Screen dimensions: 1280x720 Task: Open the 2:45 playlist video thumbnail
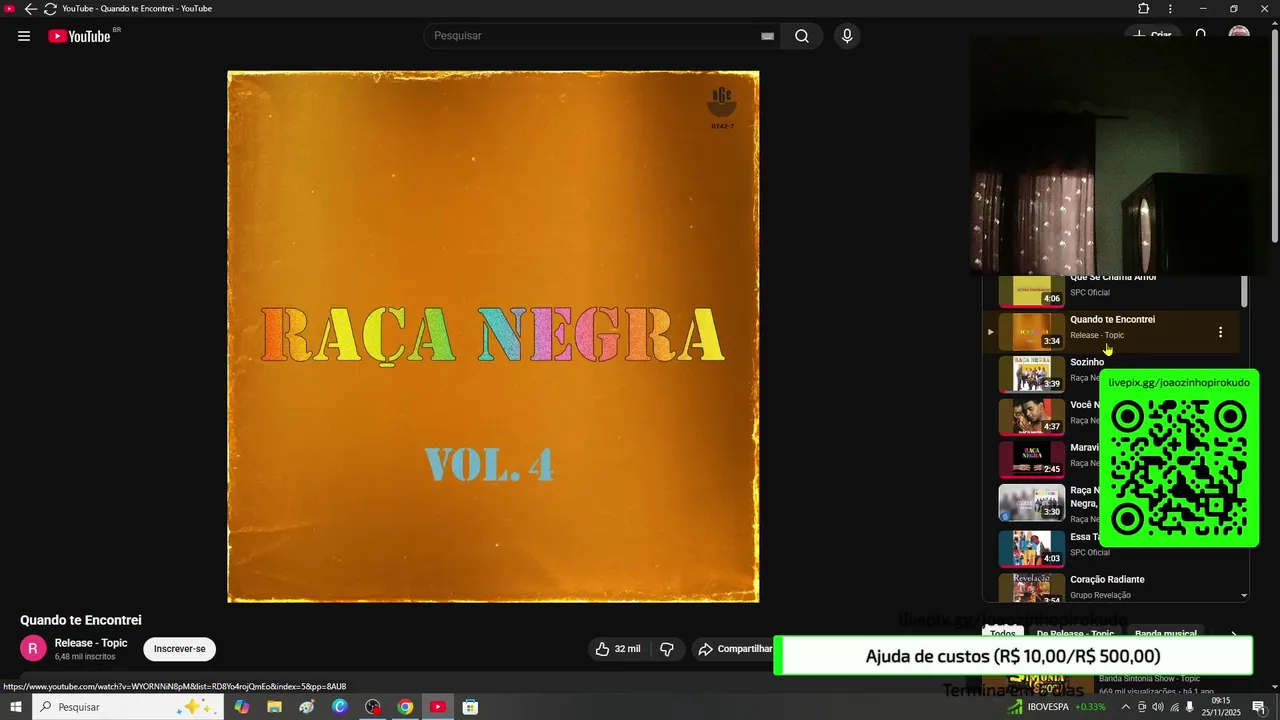pyautogui.click(x=1031, y=460)
